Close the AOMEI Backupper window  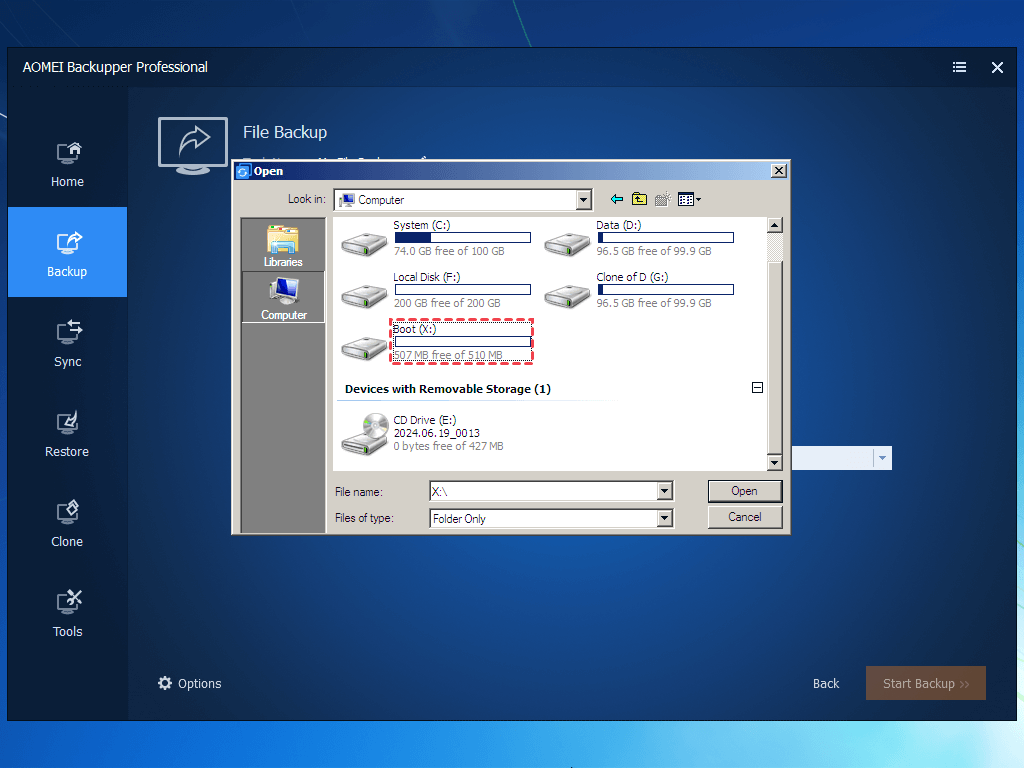(x=997, y=67)
